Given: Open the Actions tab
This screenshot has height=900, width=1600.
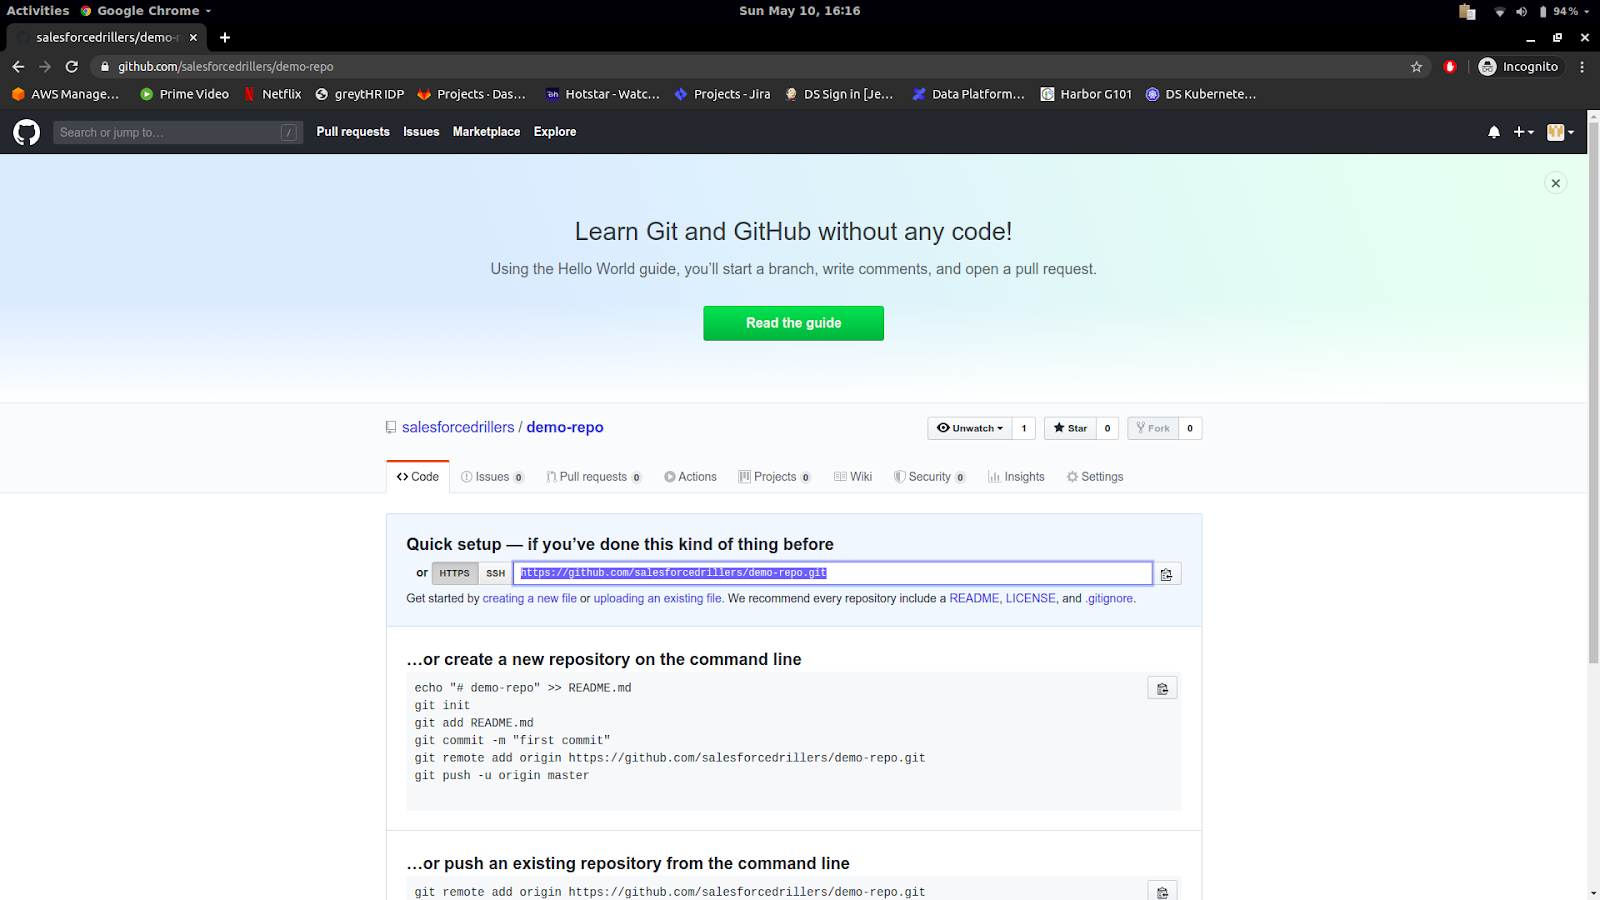Looking at the screenshot, I should 691,477.
